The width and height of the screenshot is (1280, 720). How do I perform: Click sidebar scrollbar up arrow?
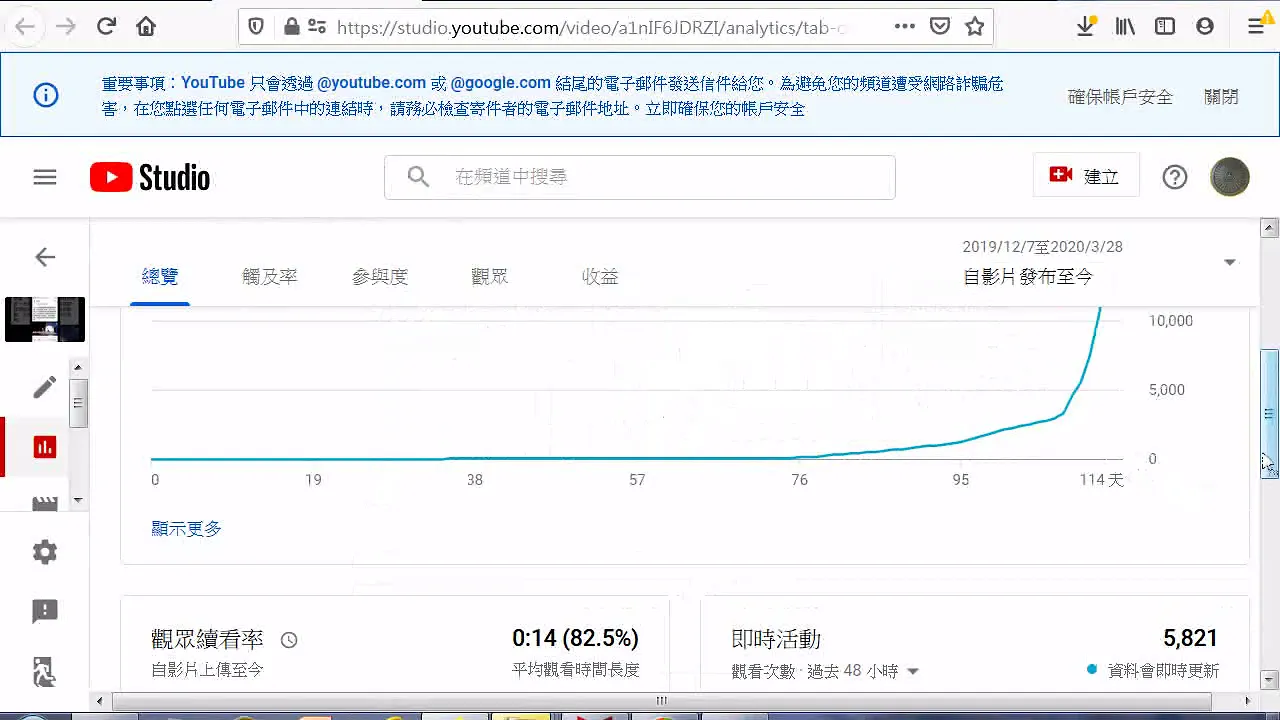[x=78, y=368]
